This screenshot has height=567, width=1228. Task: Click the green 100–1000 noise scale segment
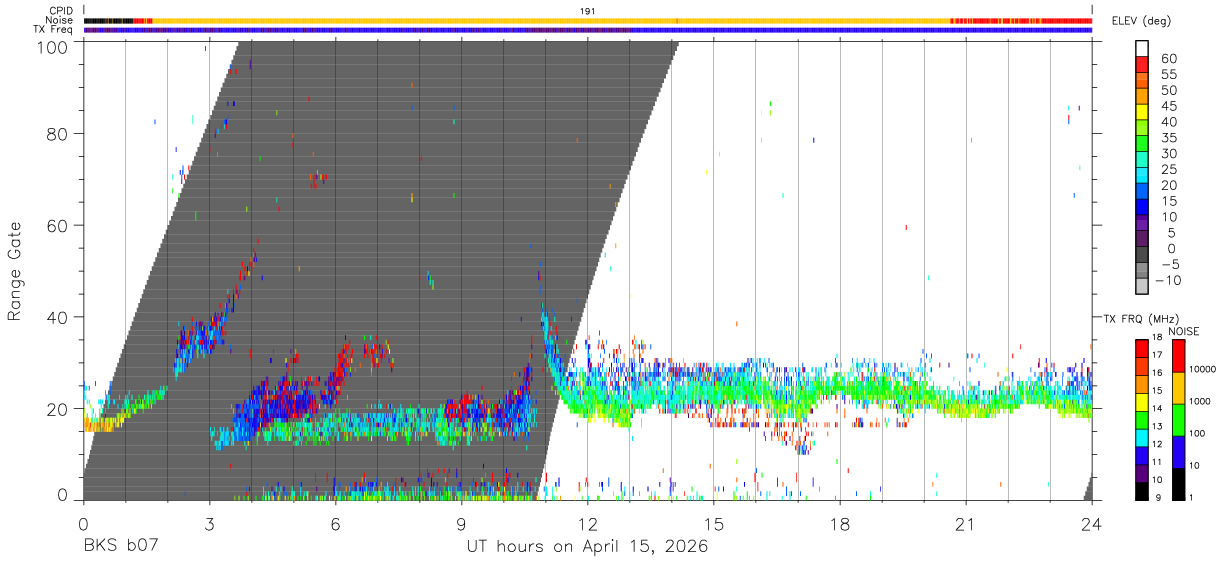[1178, 418]
